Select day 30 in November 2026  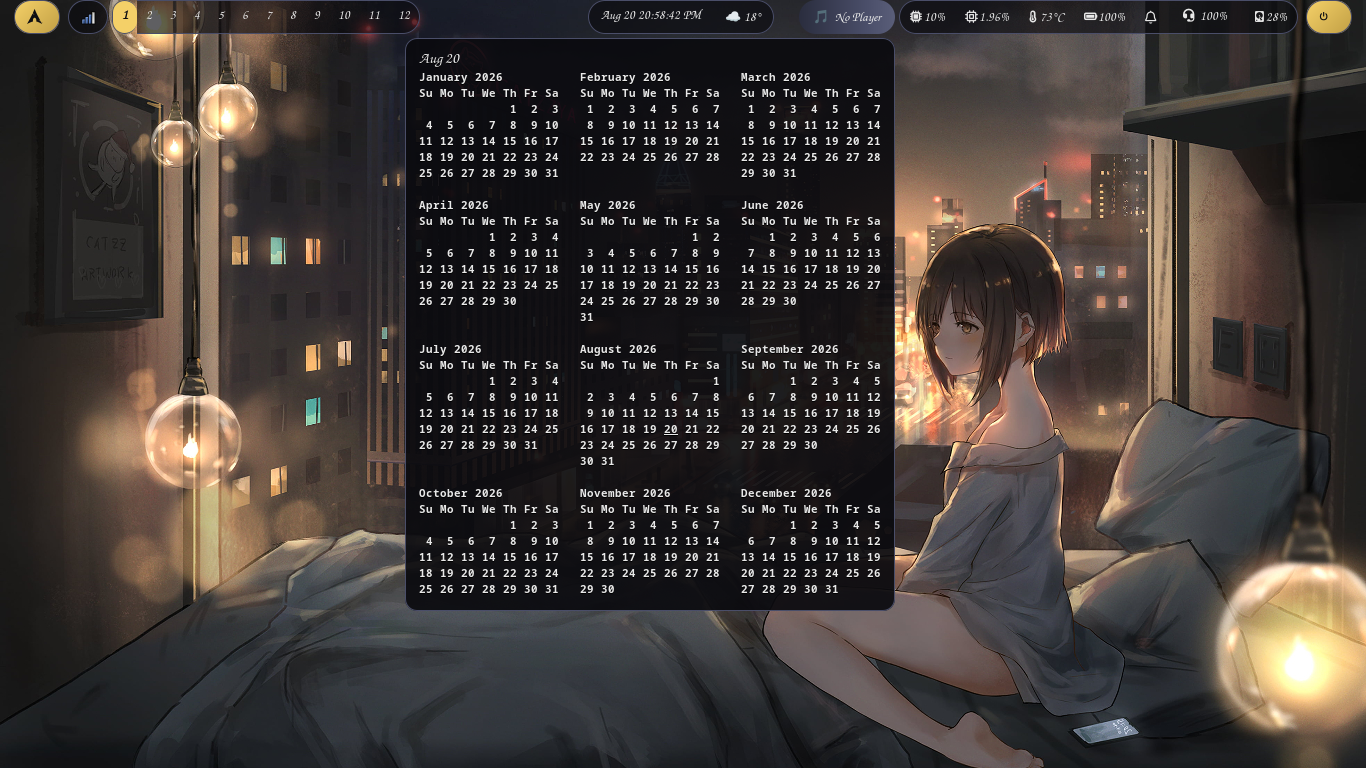(x=608, y=589)
